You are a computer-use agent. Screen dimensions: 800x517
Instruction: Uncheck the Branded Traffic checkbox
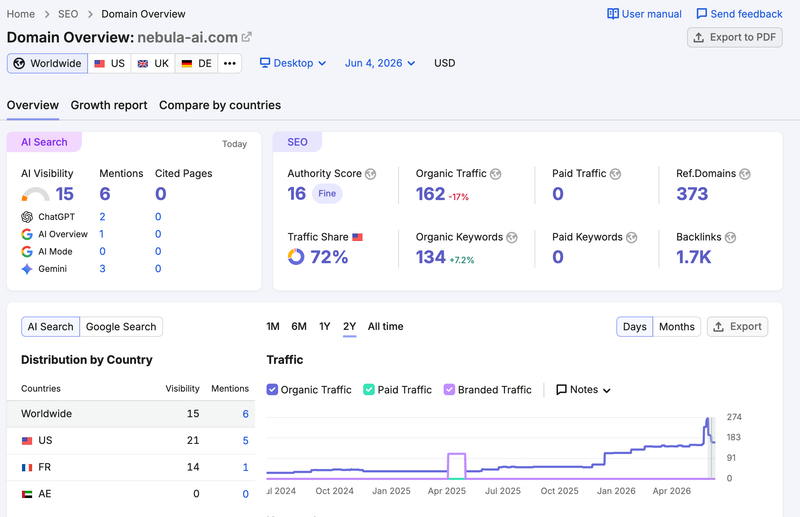(x=449, y=389)
